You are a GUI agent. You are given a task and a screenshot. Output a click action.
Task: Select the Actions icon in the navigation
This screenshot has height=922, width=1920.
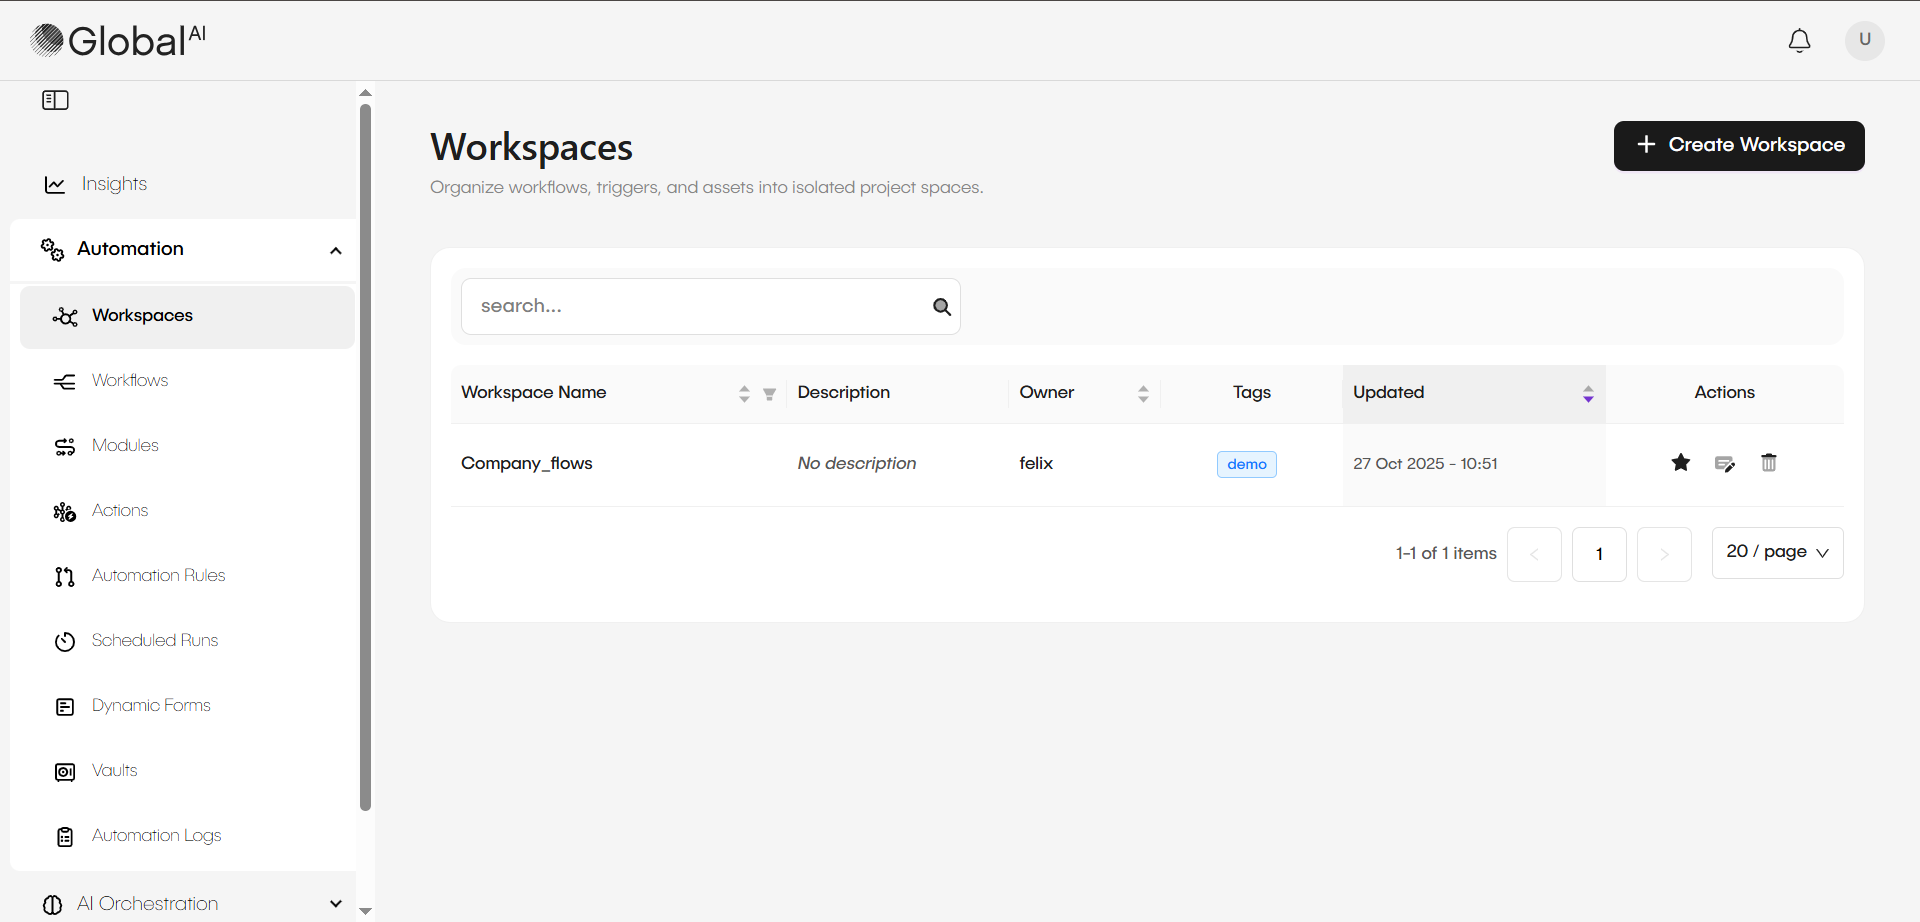64,511
